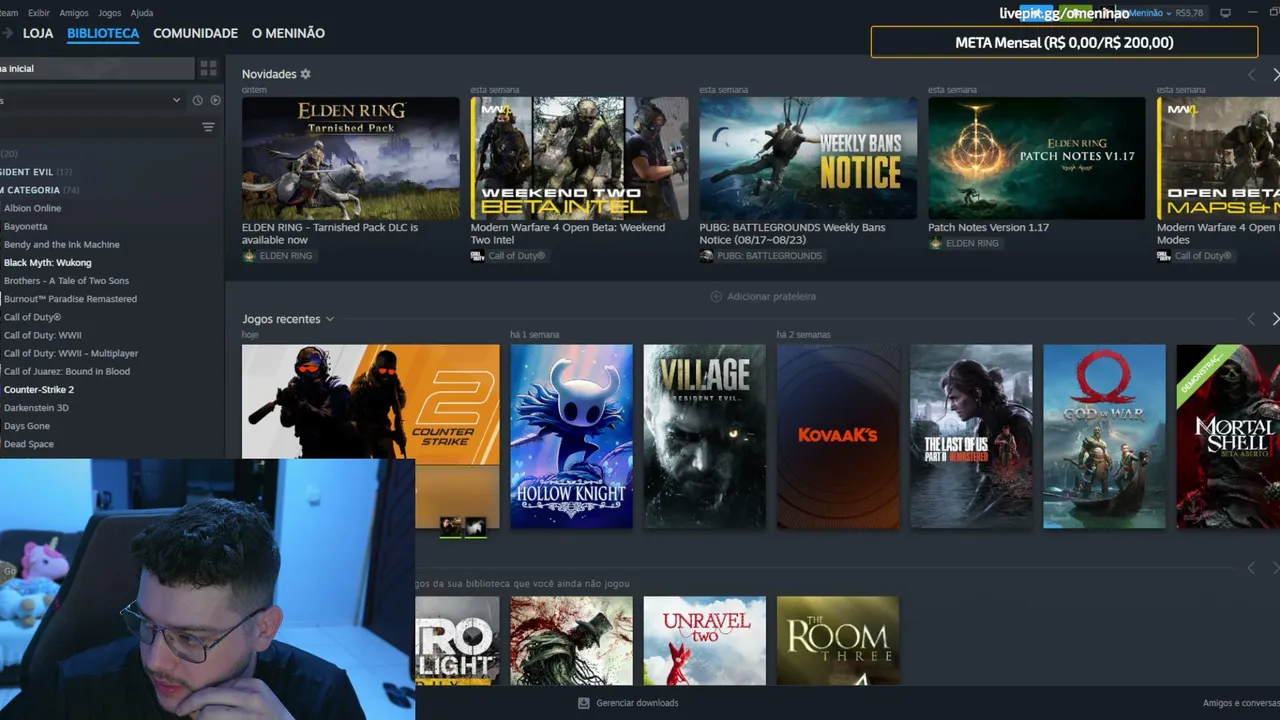
Task: Open the Jogos menu
Action: (x=110, y=13)
